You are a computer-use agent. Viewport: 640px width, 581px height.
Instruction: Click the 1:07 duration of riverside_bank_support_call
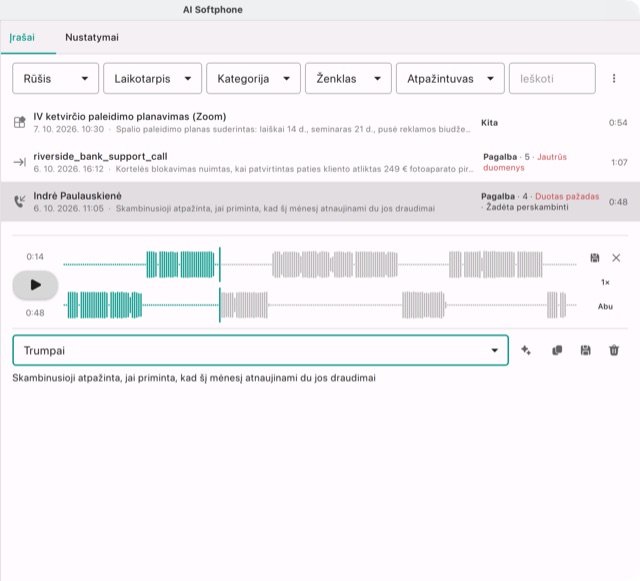click(619, 163)
